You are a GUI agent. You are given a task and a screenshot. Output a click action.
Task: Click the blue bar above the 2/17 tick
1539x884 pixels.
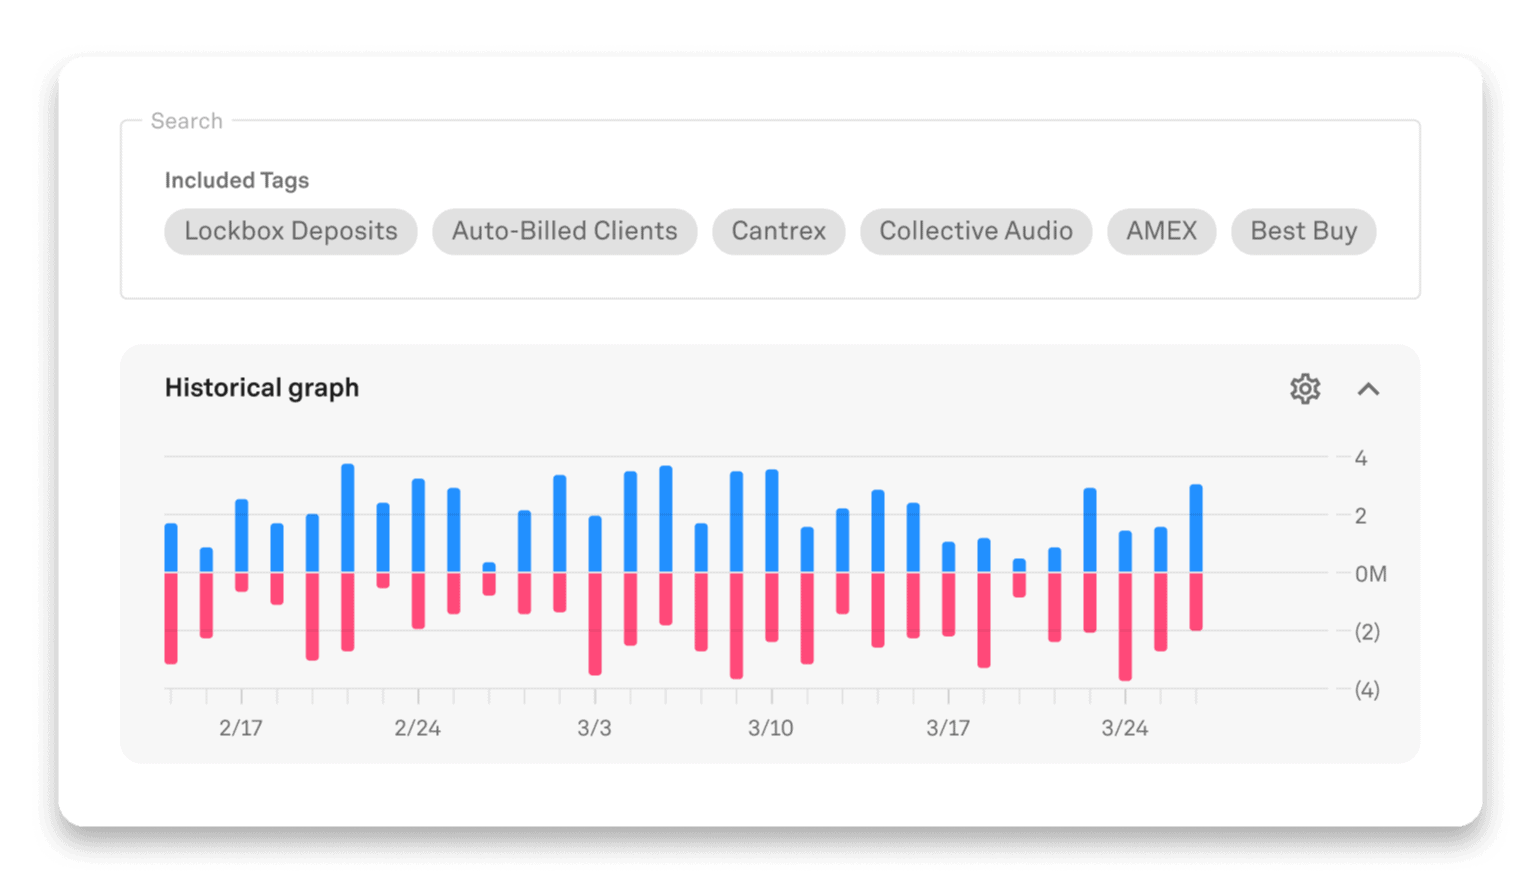241,535
